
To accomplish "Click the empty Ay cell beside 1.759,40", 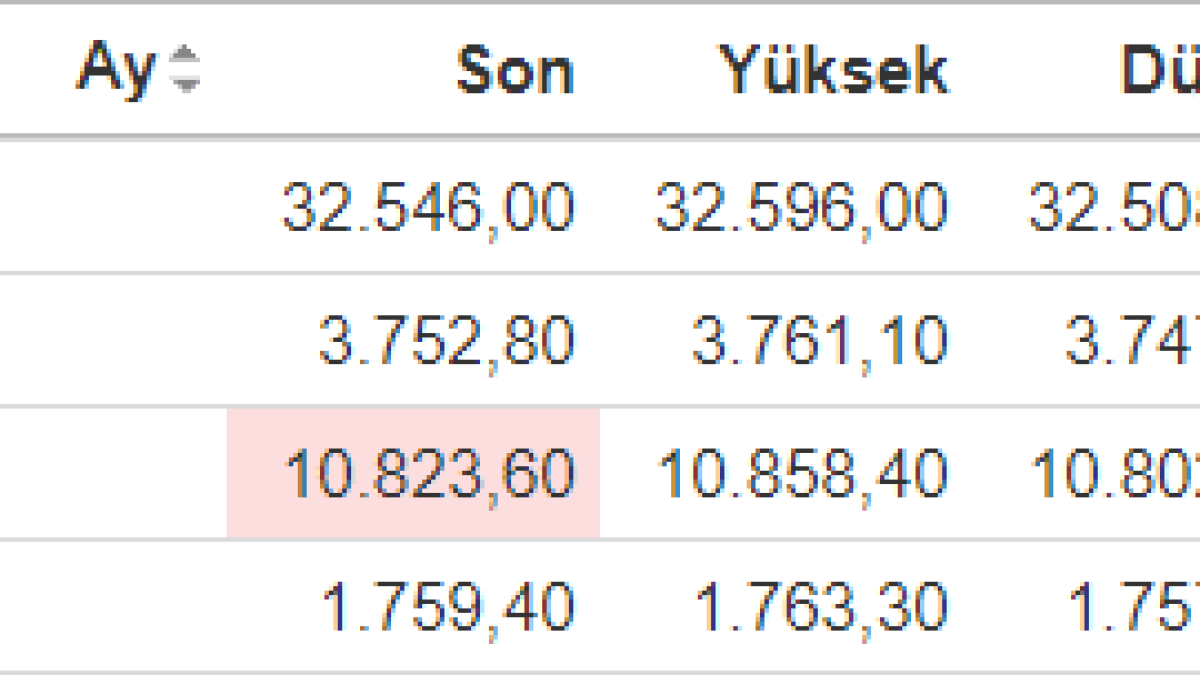I will tap(113, 607).
